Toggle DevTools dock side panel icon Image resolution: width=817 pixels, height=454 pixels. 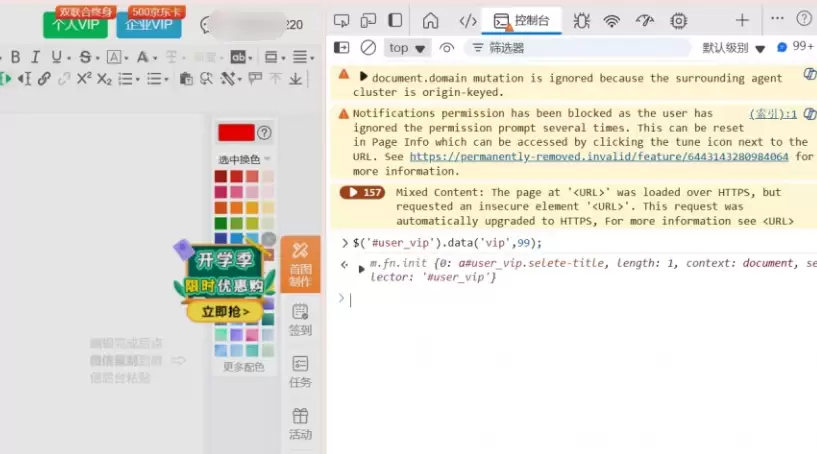tap(395, 21)
